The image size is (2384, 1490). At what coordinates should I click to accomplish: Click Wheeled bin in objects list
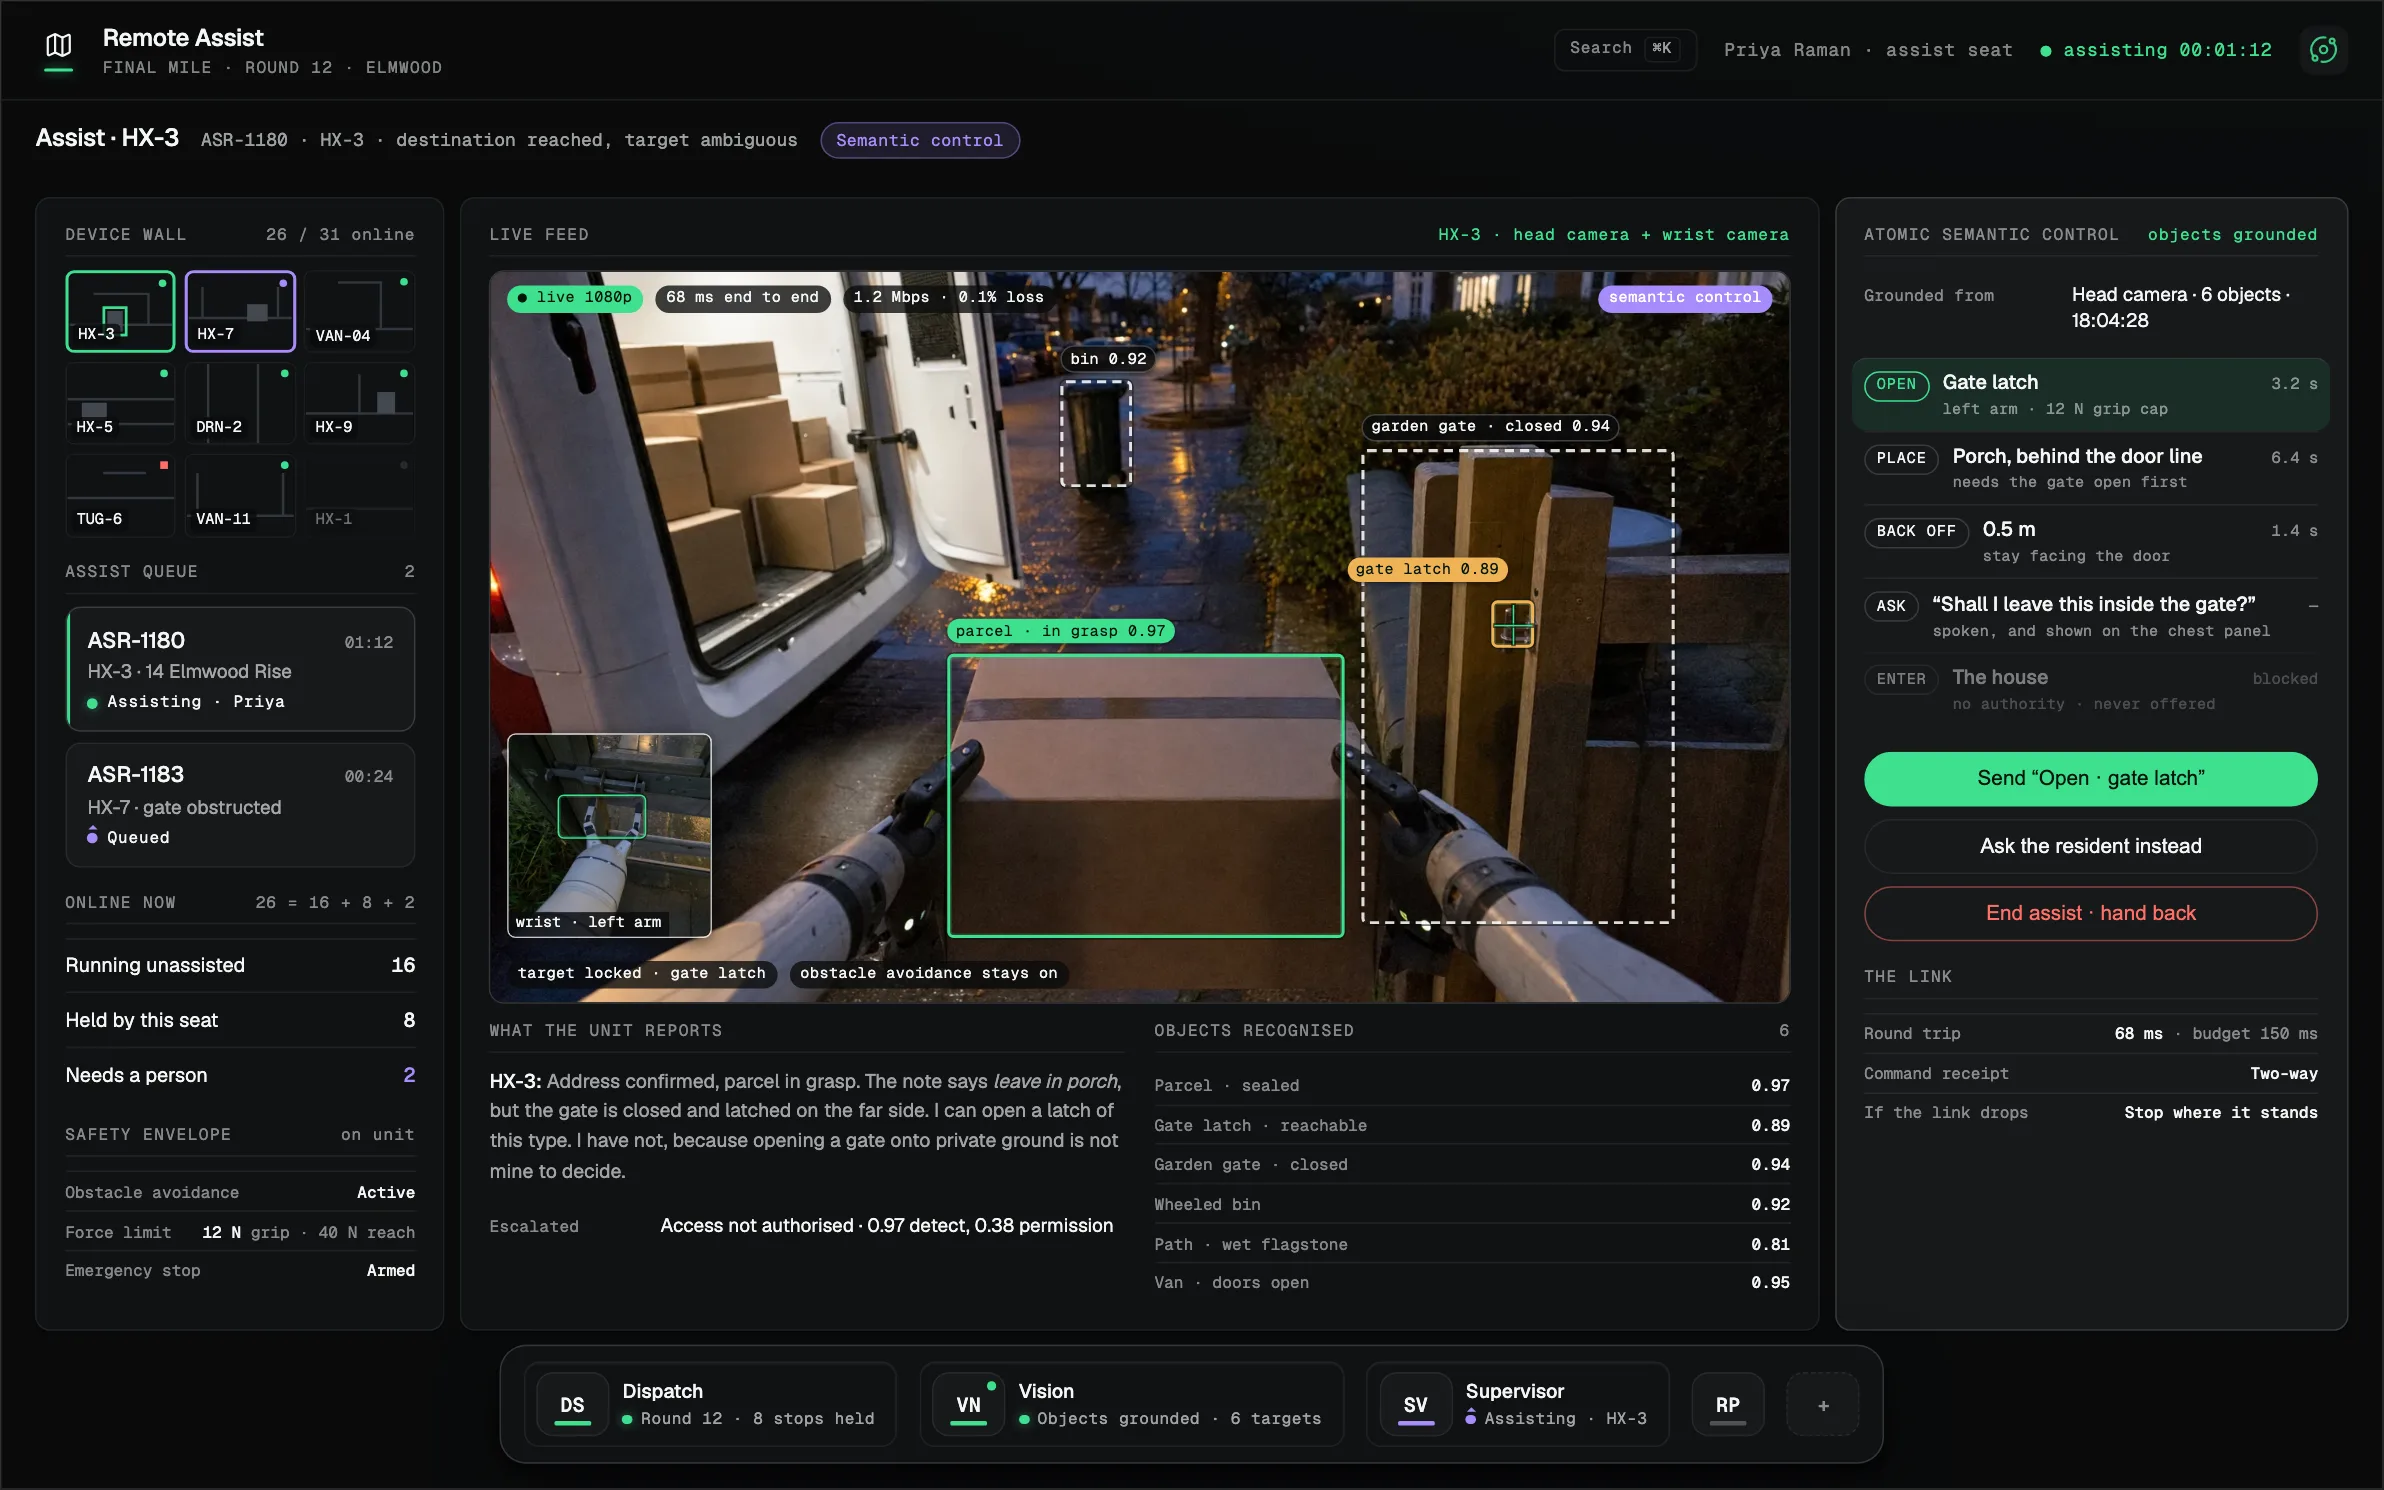[x=1471, y=1204]
